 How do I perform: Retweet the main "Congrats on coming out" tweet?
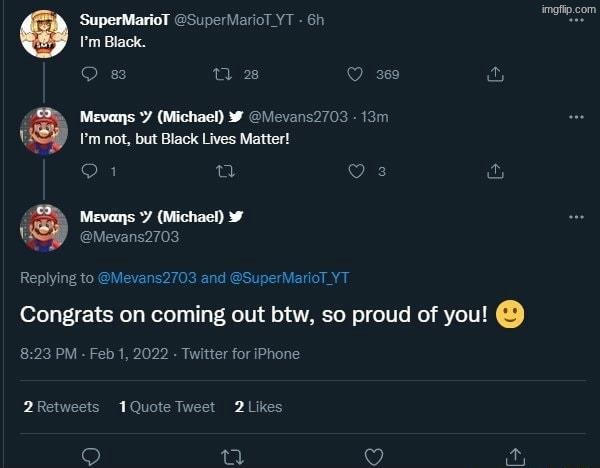232,456
